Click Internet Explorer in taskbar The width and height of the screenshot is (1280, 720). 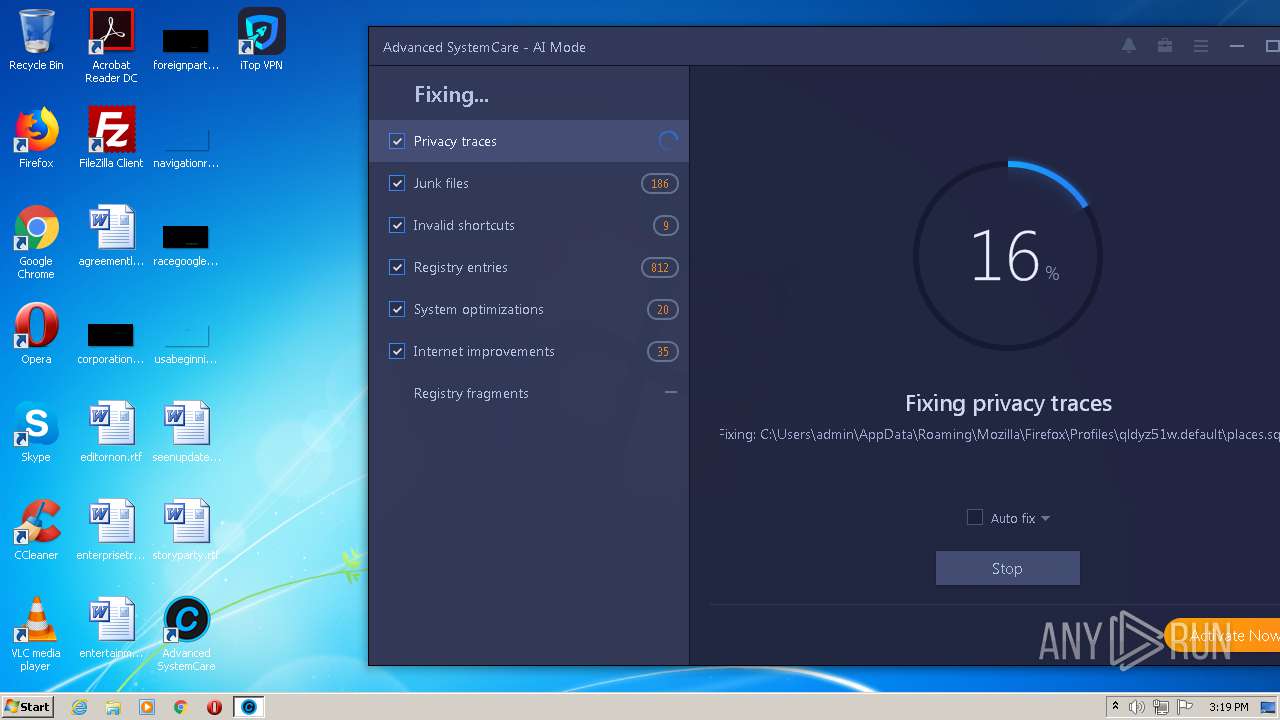(x=80, y=707)
